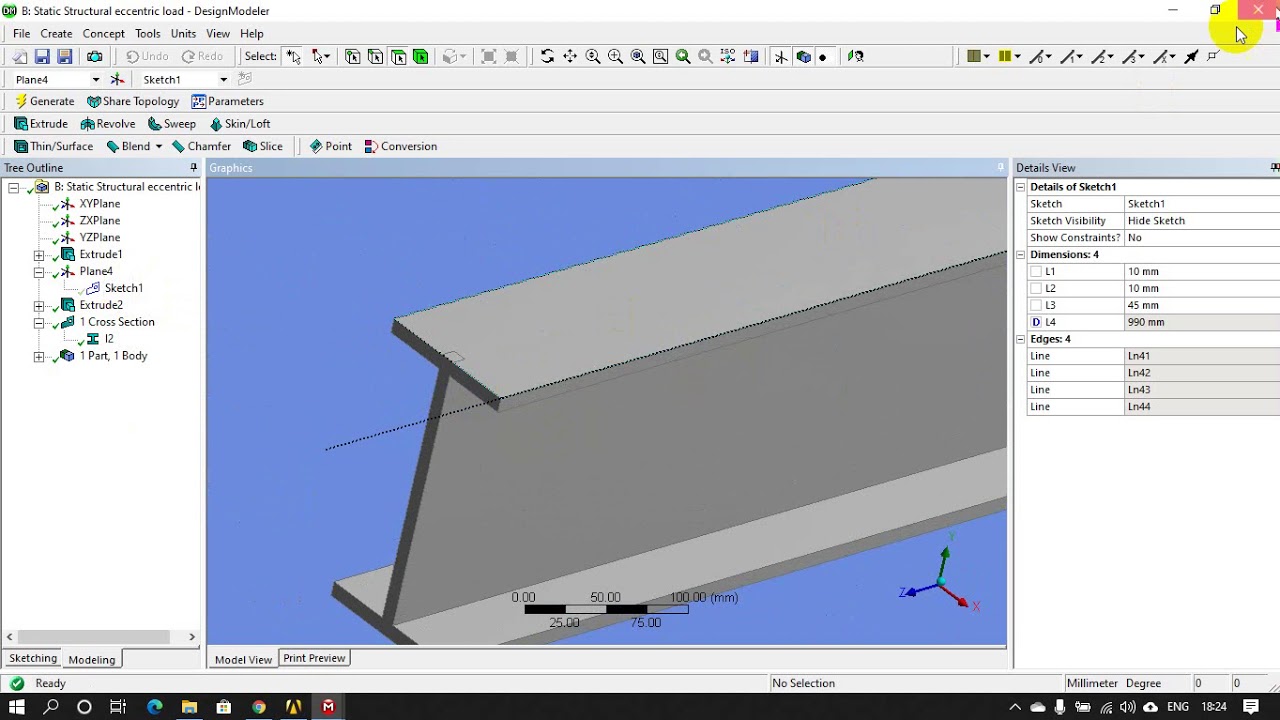Viewport: 1280px width, 720px height.
Task: Activate the Pan view tool
Action: 570,57
